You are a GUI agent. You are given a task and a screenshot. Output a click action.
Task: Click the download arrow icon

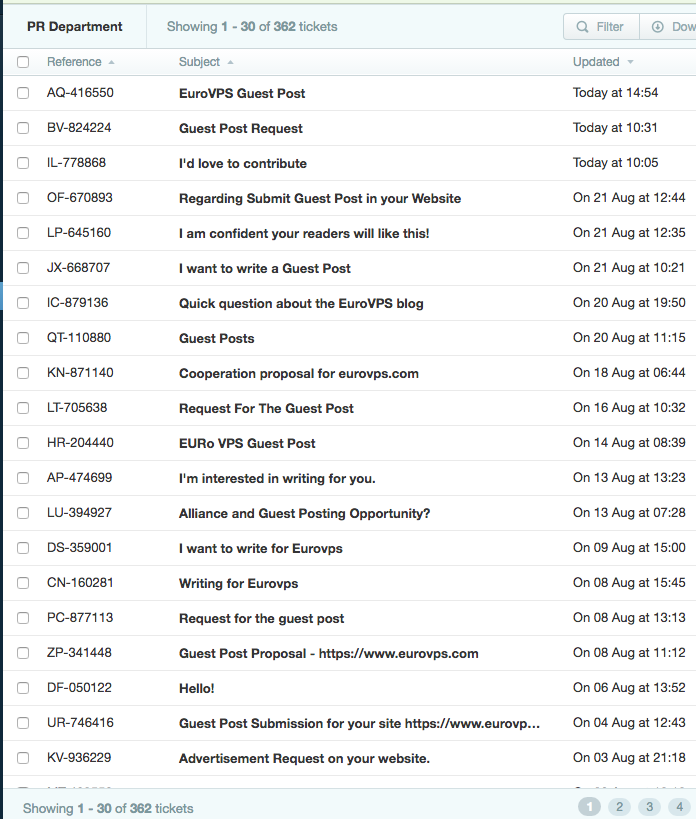coord(658,27)
